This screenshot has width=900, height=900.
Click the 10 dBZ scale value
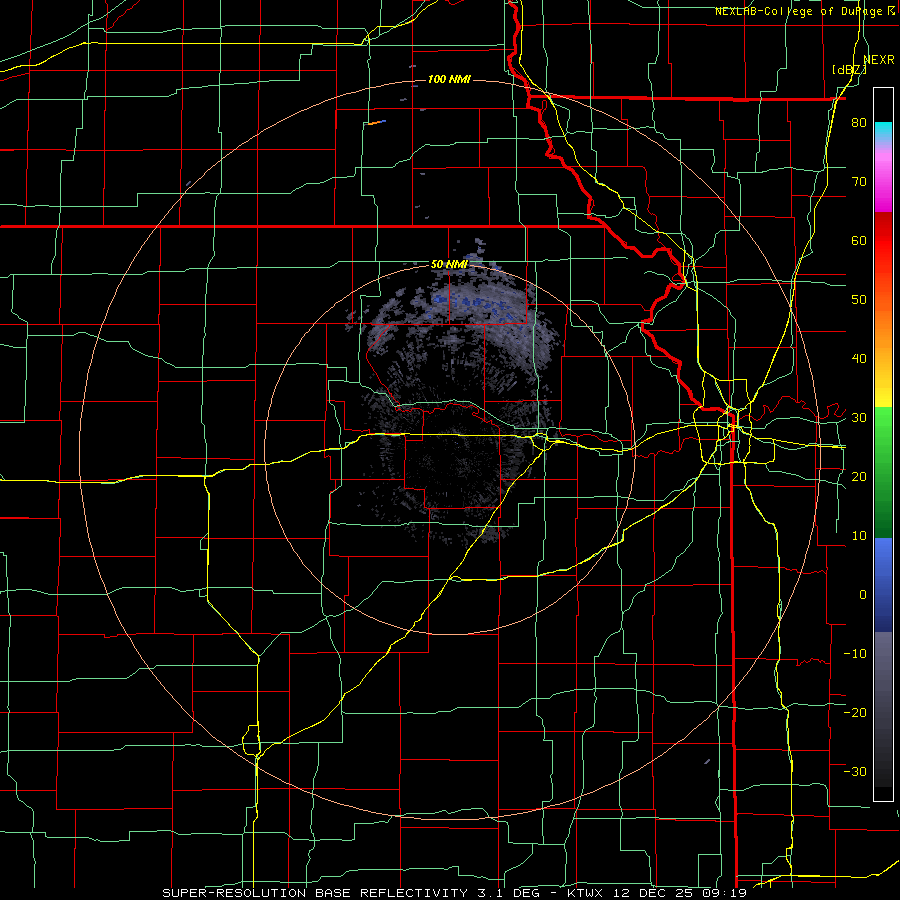pos(859,536)
